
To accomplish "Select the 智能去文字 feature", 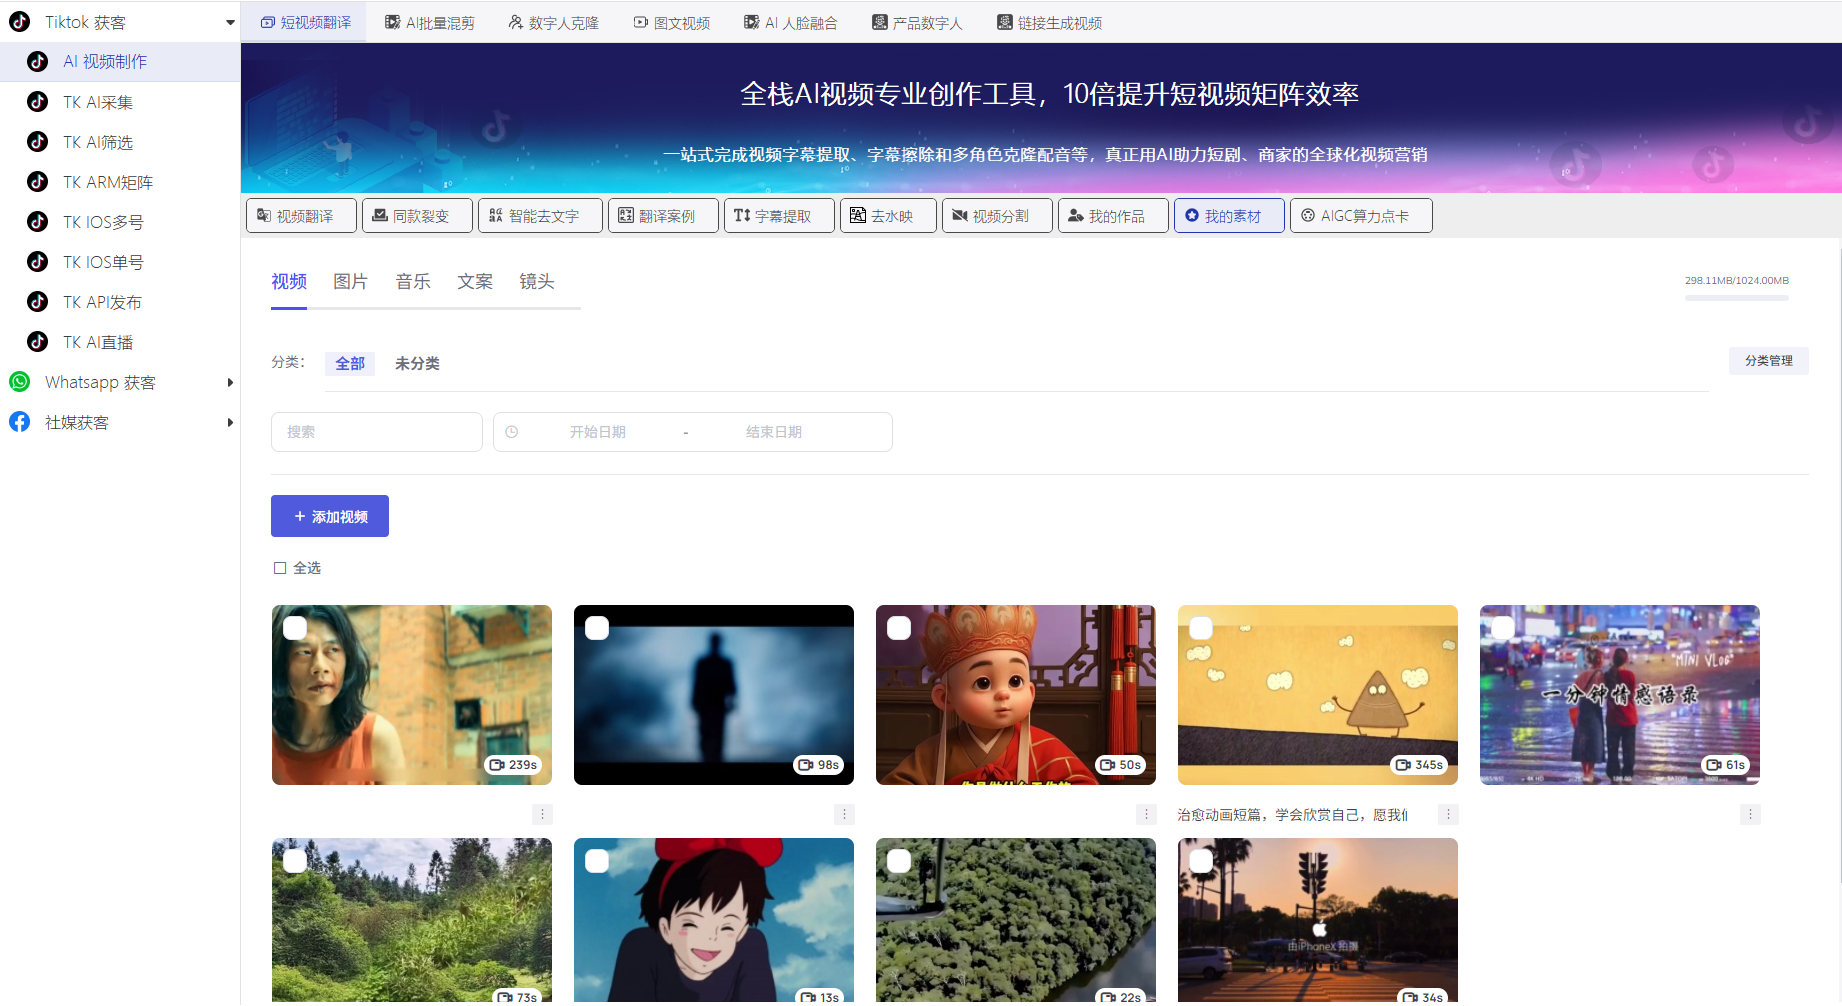I will click(540, 215).
